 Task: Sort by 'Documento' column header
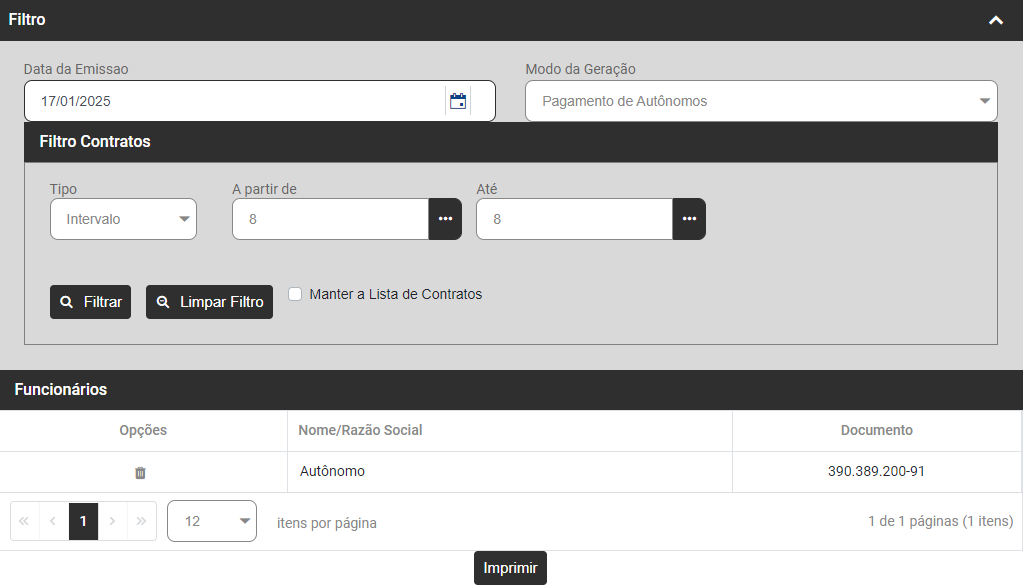pos(876,430)
